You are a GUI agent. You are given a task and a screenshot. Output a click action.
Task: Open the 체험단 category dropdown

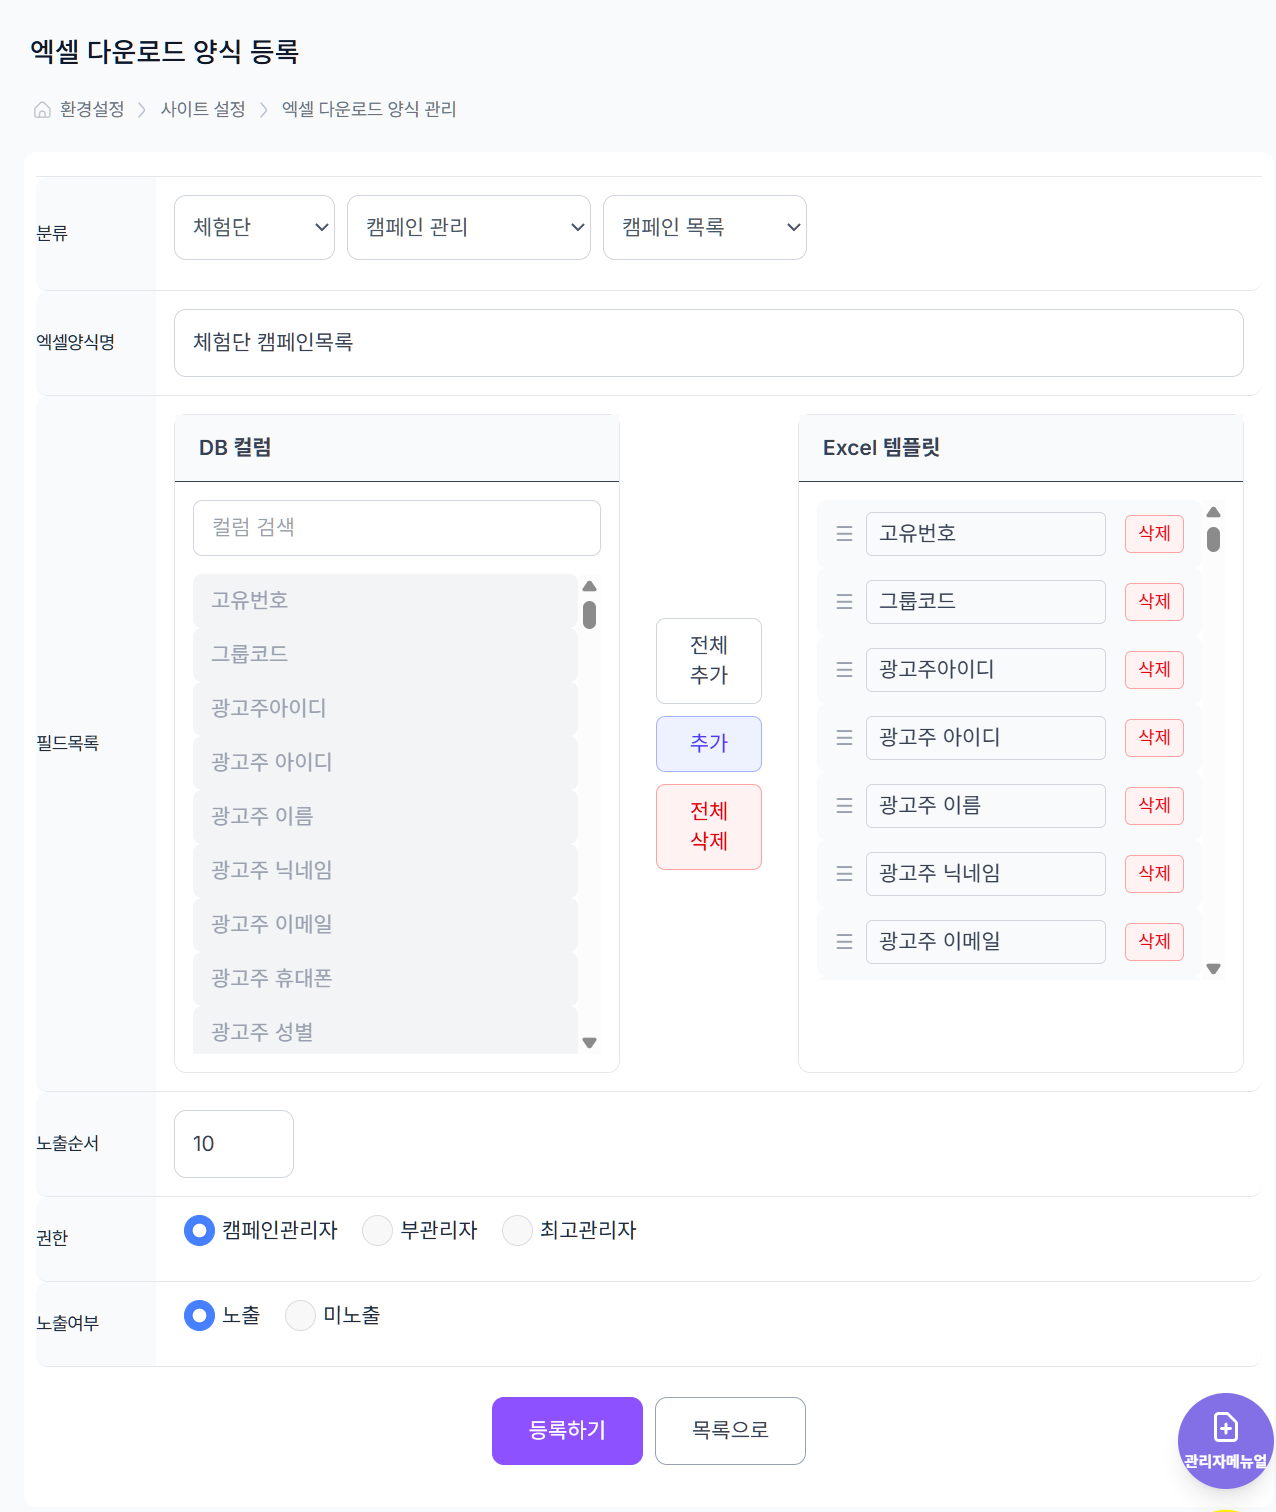254,227
